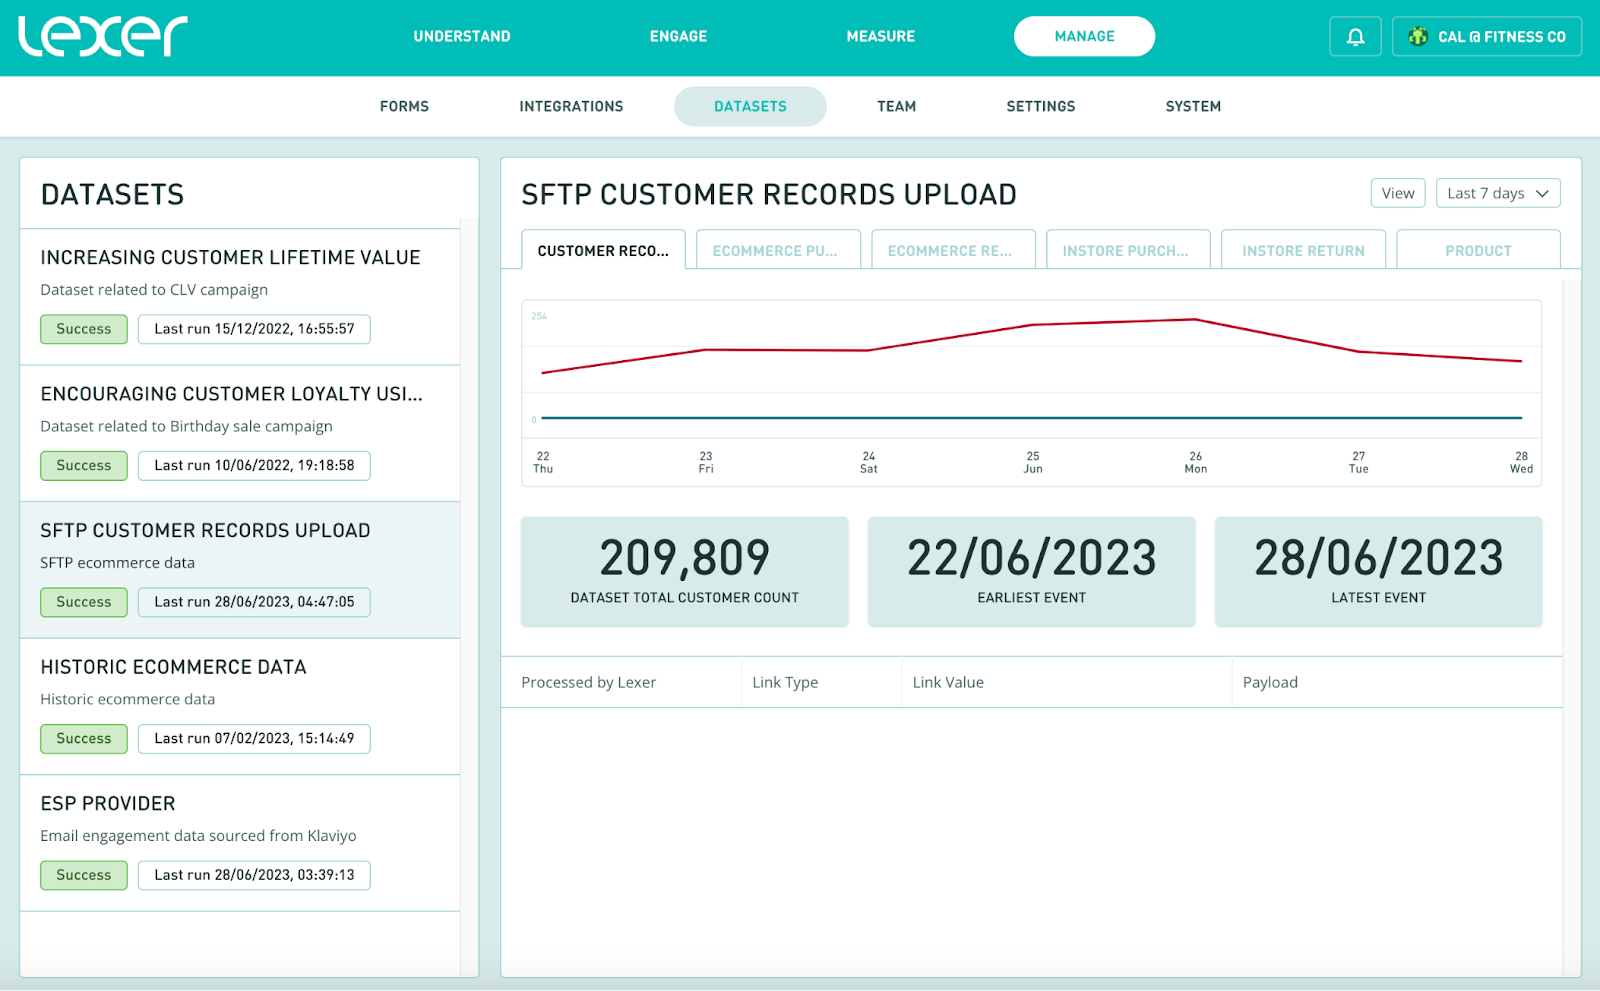Click the Lexer logo
The height and width of the screenshot is (991, 1600).
click(103, 36)
